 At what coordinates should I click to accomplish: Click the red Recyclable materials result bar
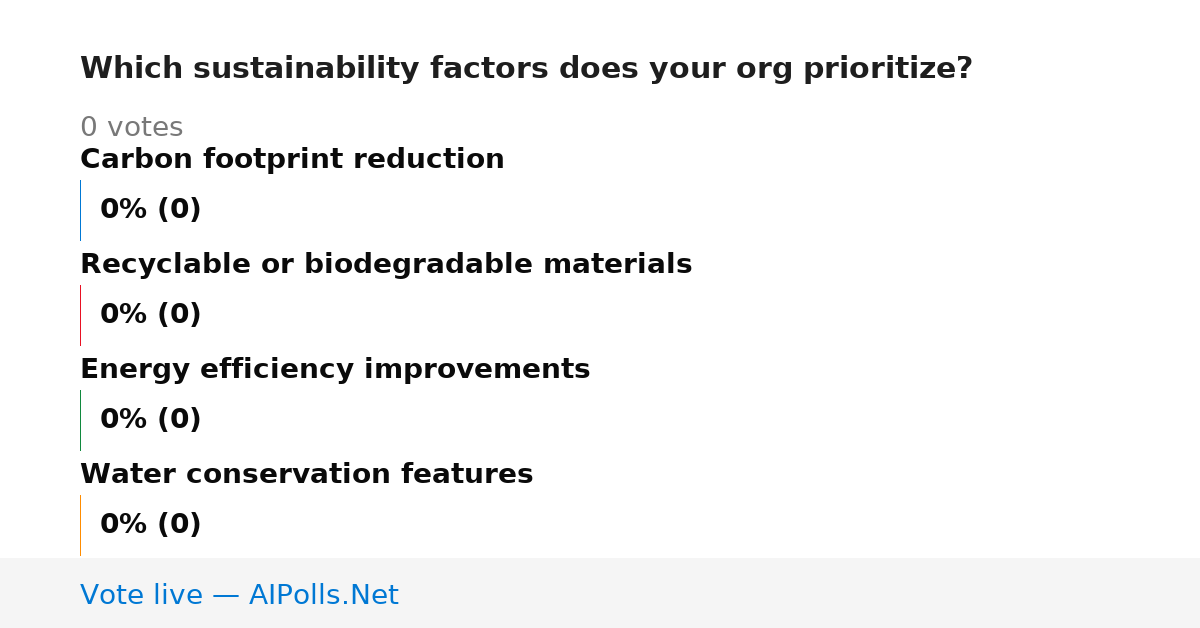80,315
